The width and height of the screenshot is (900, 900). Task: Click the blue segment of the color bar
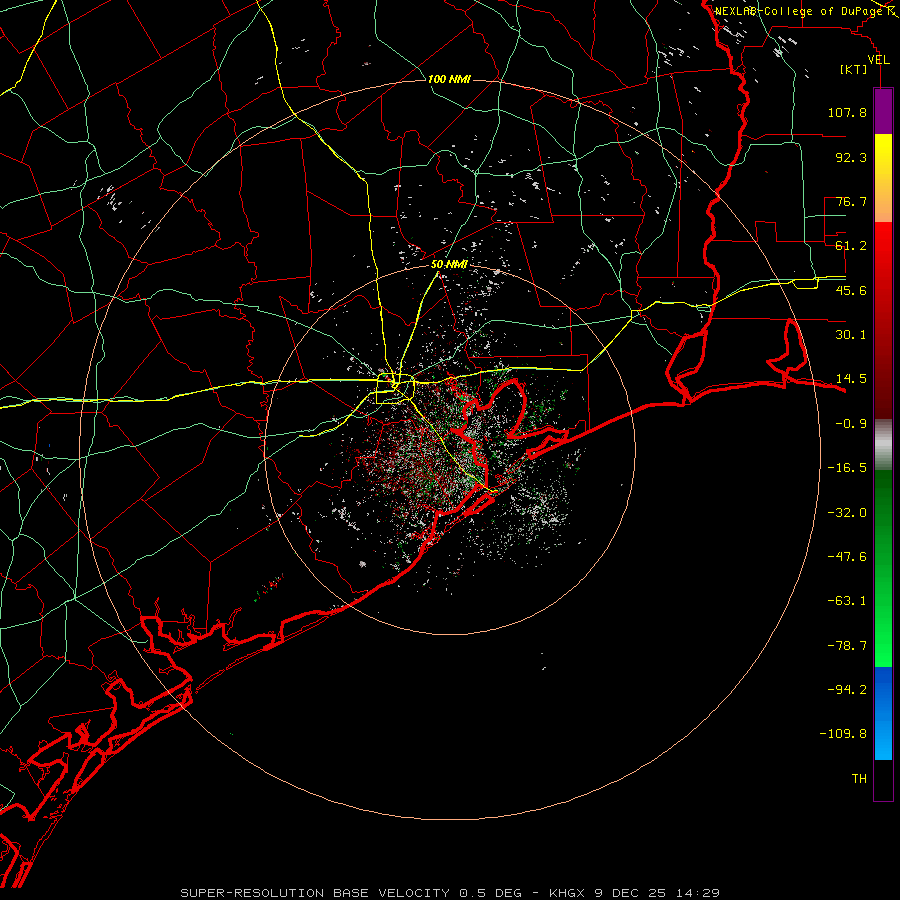[883, 713]
